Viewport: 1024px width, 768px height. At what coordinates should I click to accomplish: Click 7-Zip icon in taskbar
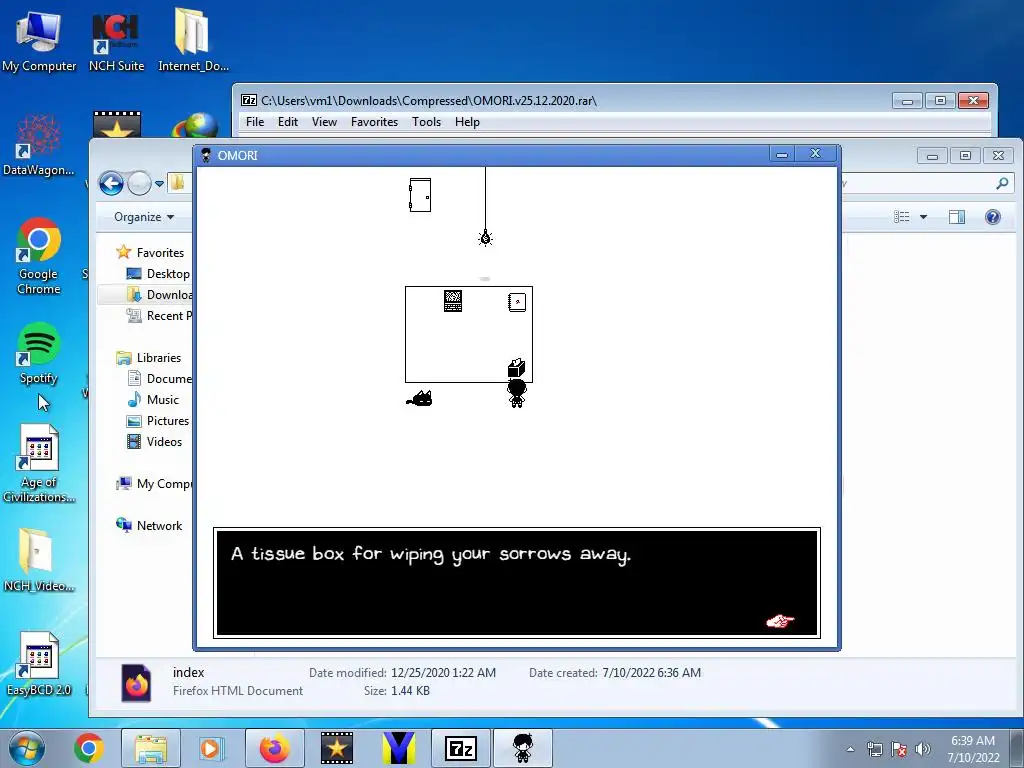click(460, 748)
